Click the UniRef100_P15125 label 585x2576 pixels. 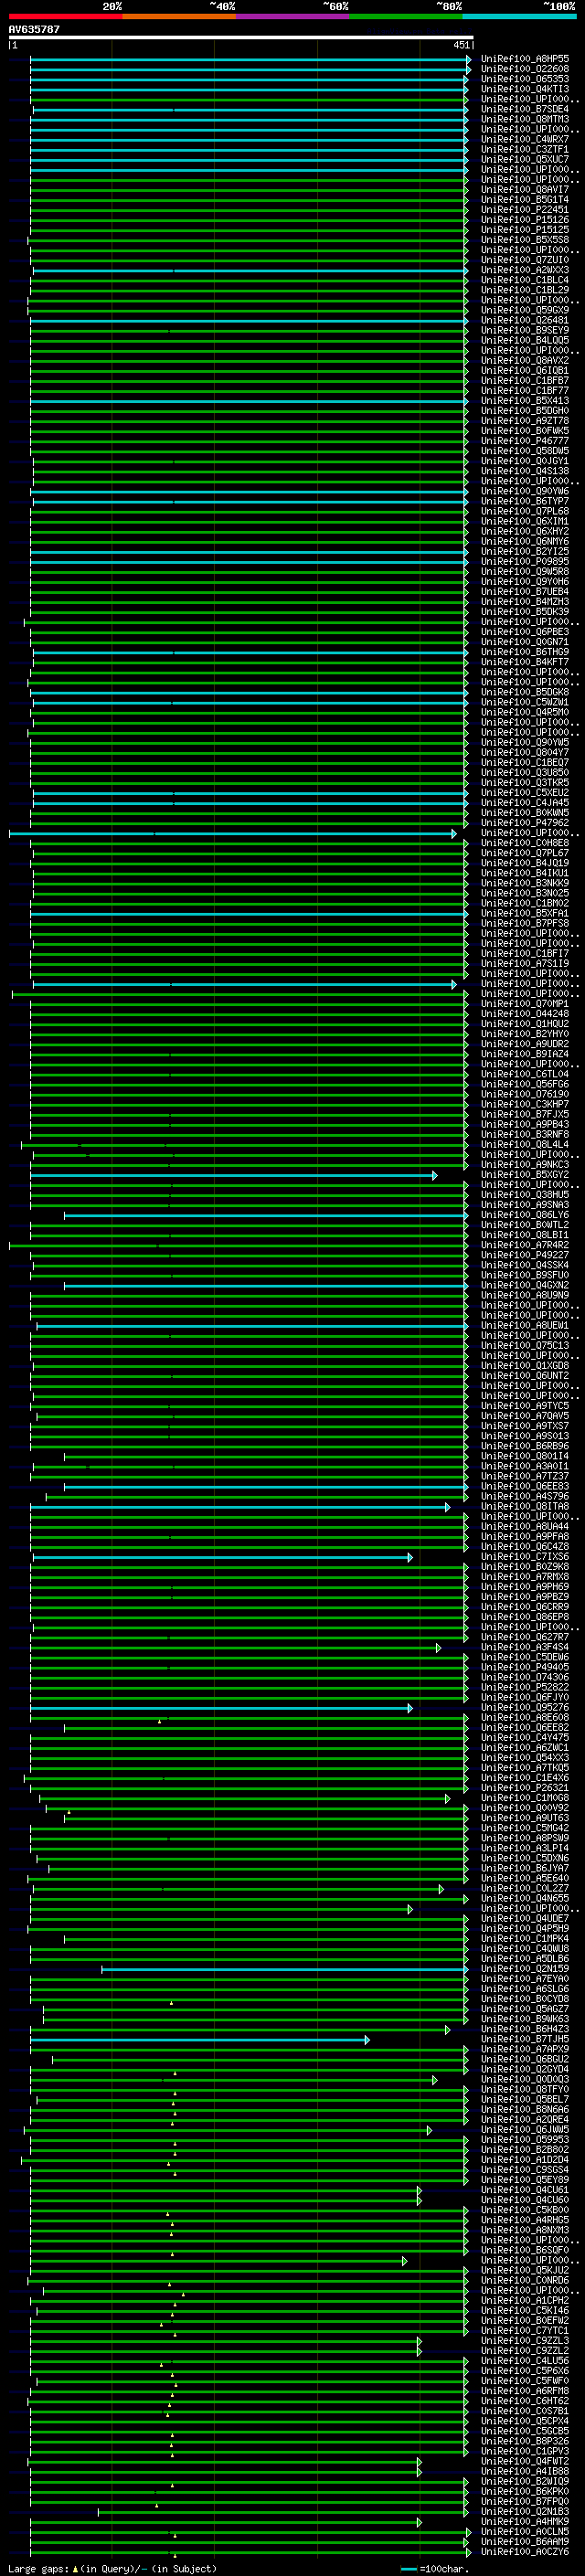[525, 230]
